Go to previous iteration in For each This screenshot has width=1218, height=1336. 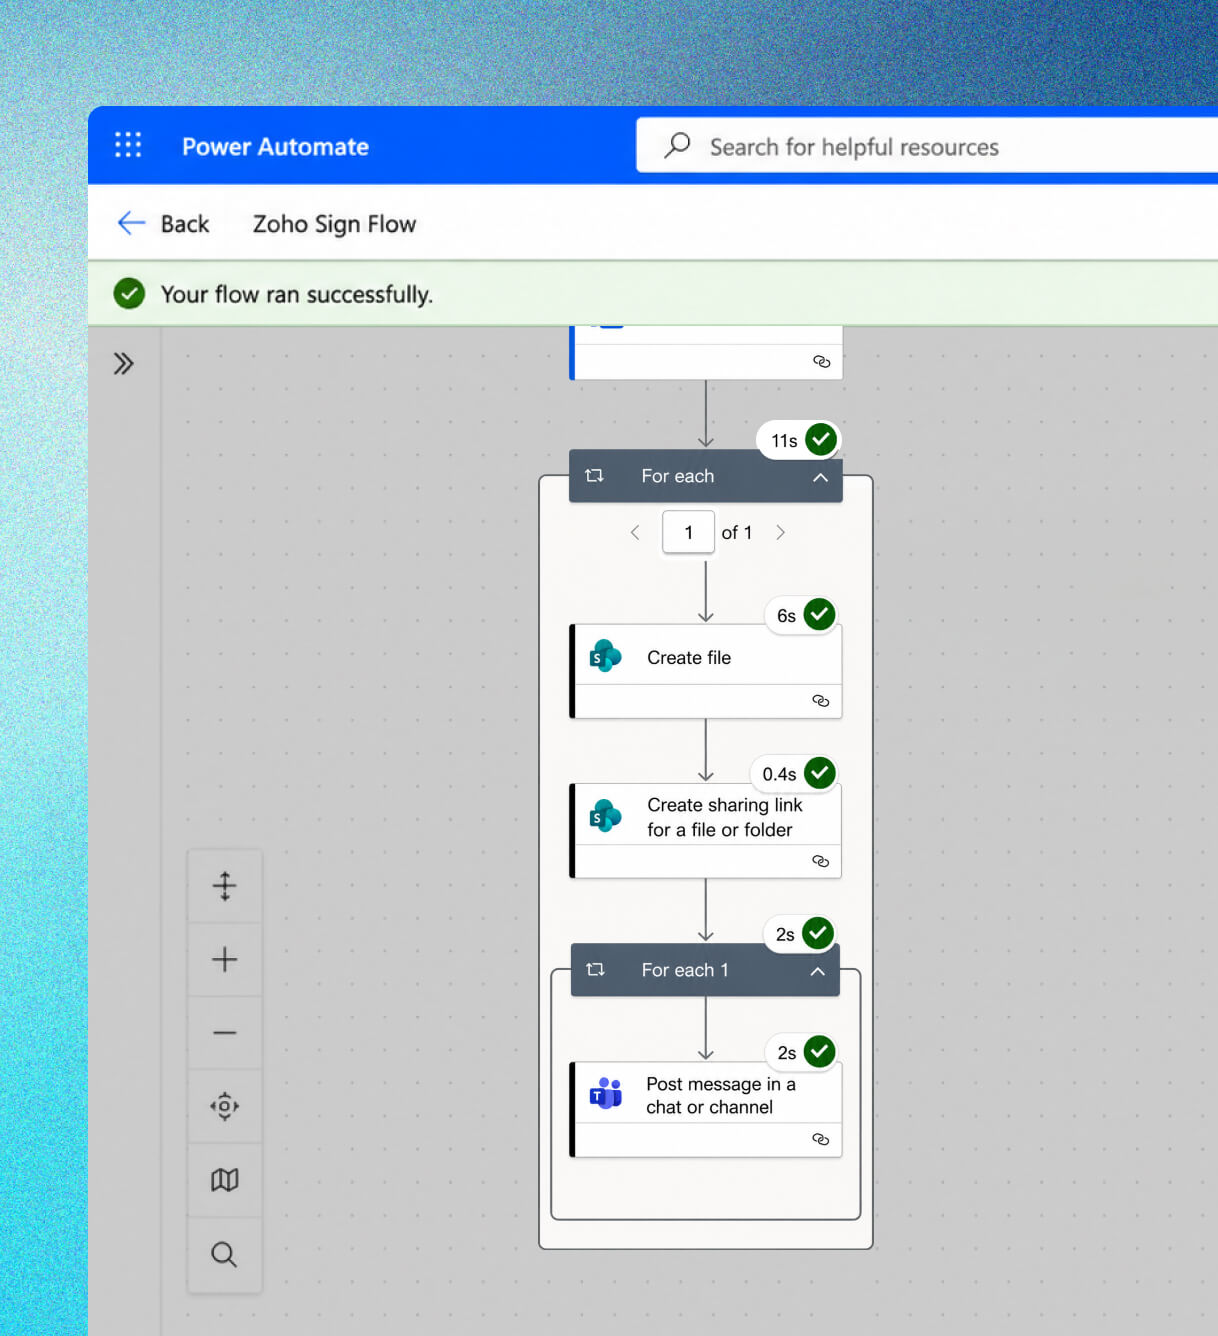pyautogui.click(x=635, y=532)
